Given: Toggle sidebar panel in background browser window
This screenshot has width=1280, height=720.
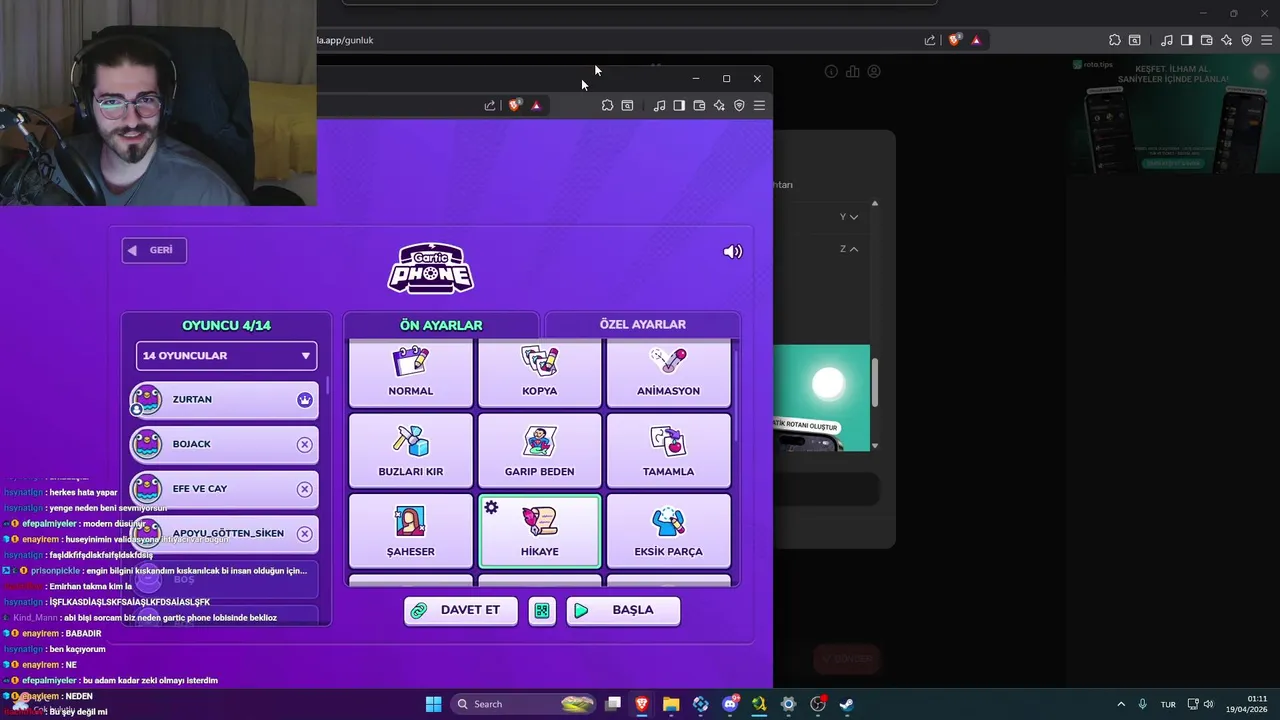Looking at the screenshot, I should tap(1186, 40).
